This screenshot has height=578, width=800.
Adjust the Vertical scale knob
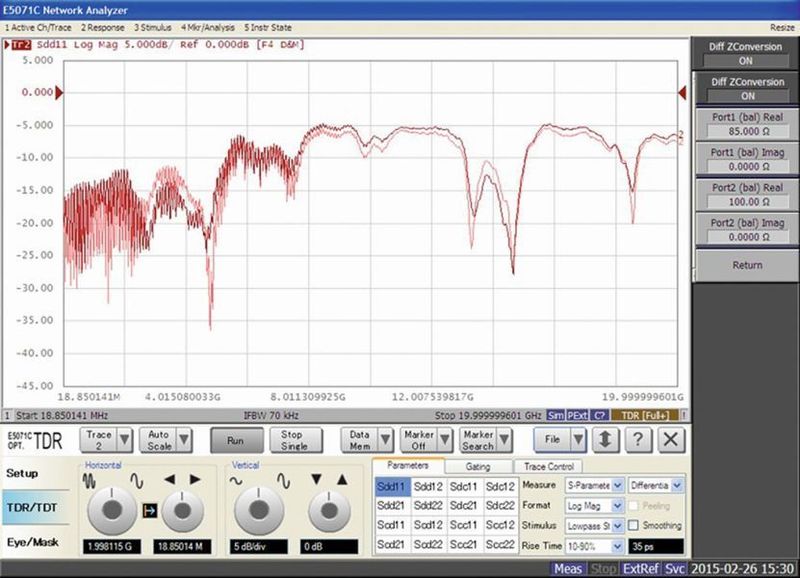pos(258,510)
